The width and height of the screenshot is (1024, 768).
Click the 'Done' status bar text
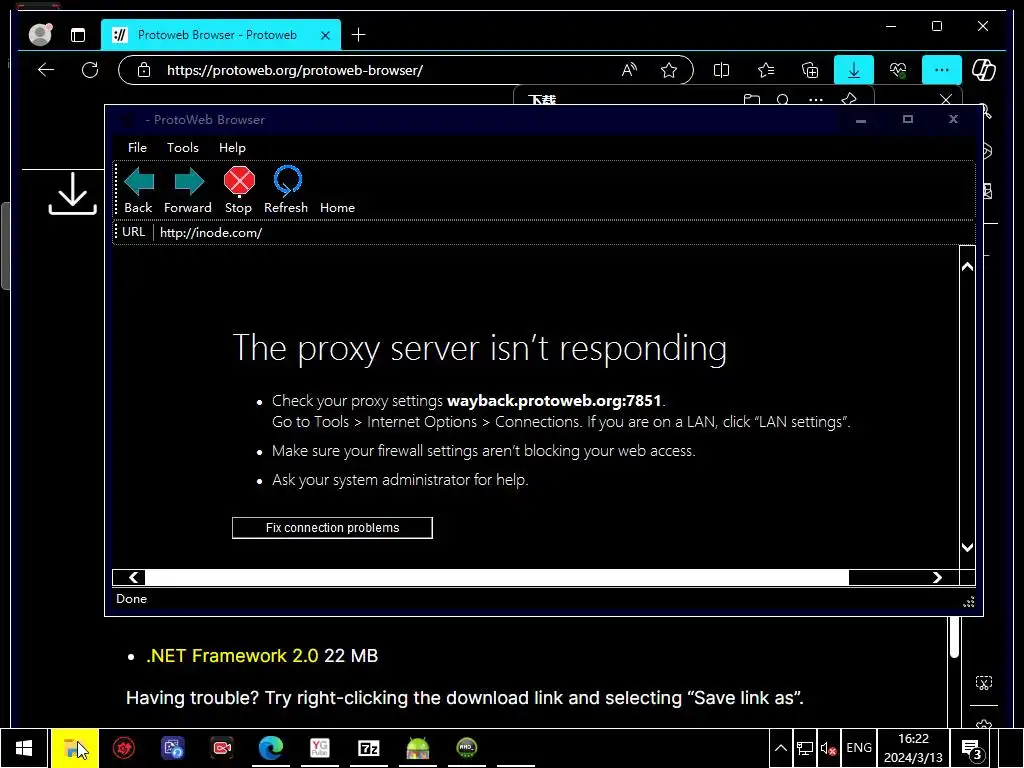pyautogui.click(x=131, y=599)
